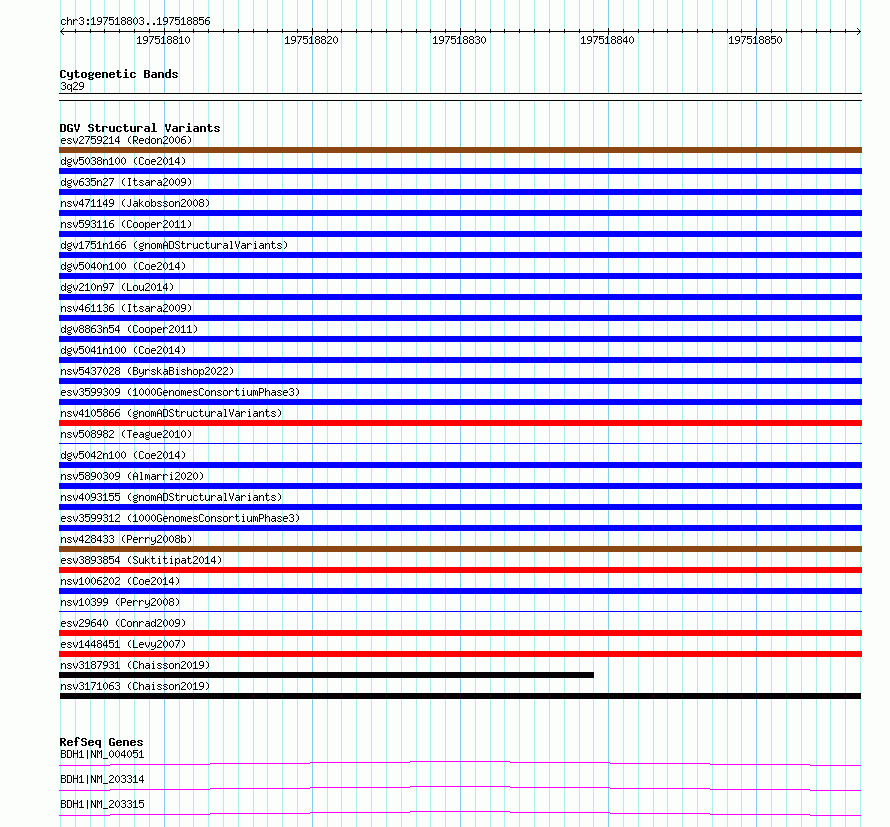This screenshot has height=827, width=890.
Task: Click the thin blue line for nsv508982
Action: pos(460,443)
